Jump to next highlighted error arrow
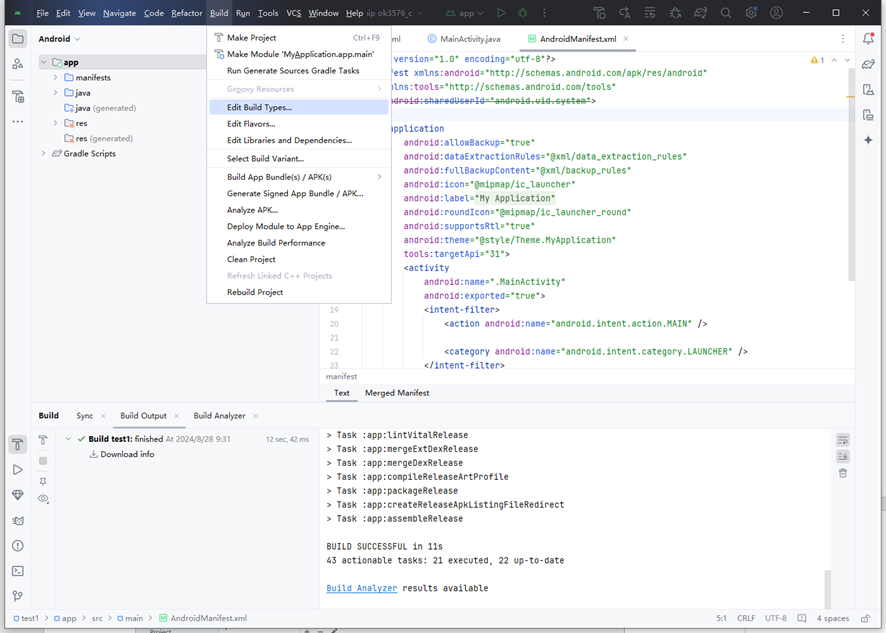This screenshot has height=633, width=886. point(847,60)
